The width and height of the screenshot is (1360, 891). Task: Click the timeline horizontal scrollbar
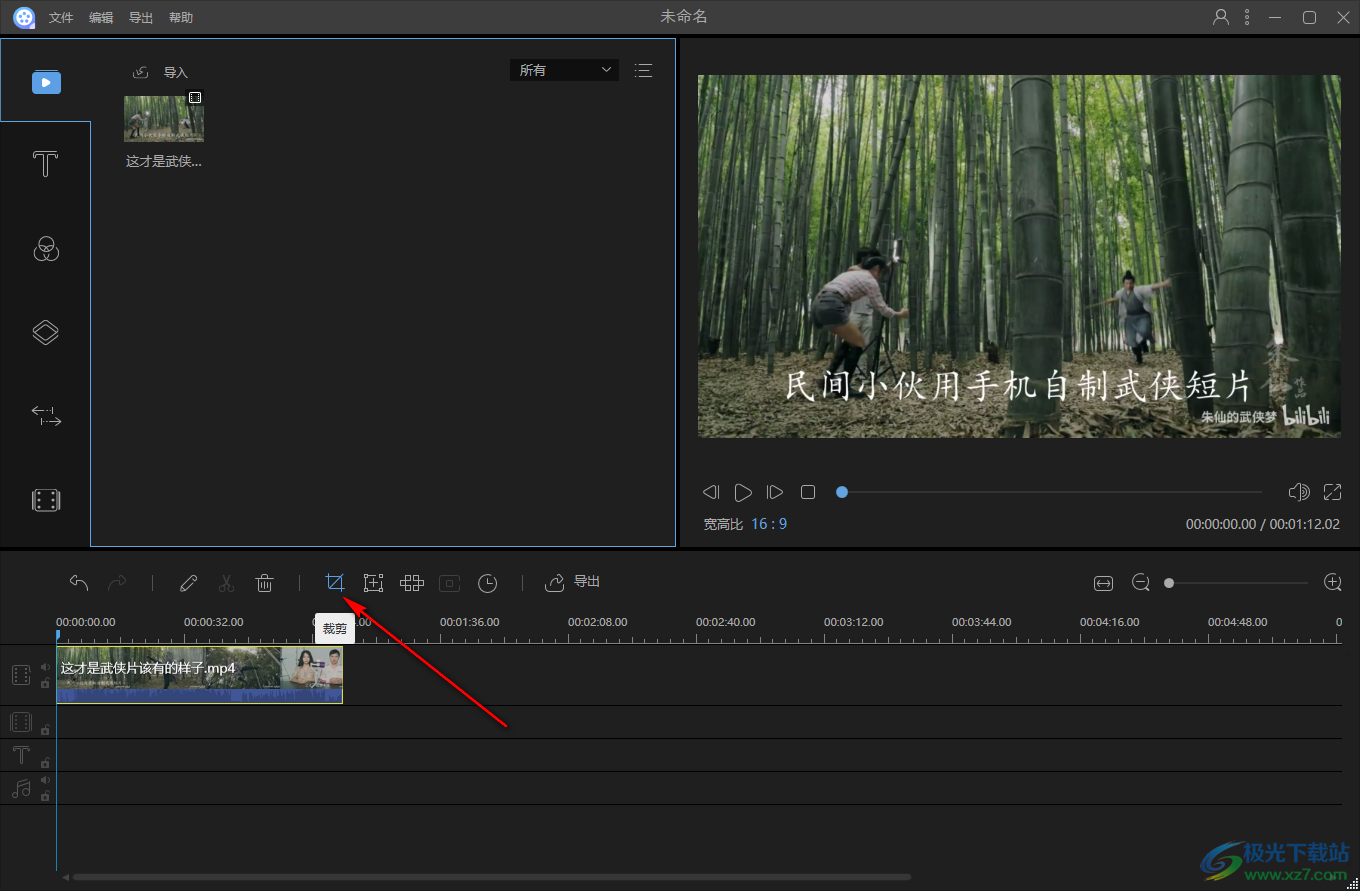coord(490,878)
